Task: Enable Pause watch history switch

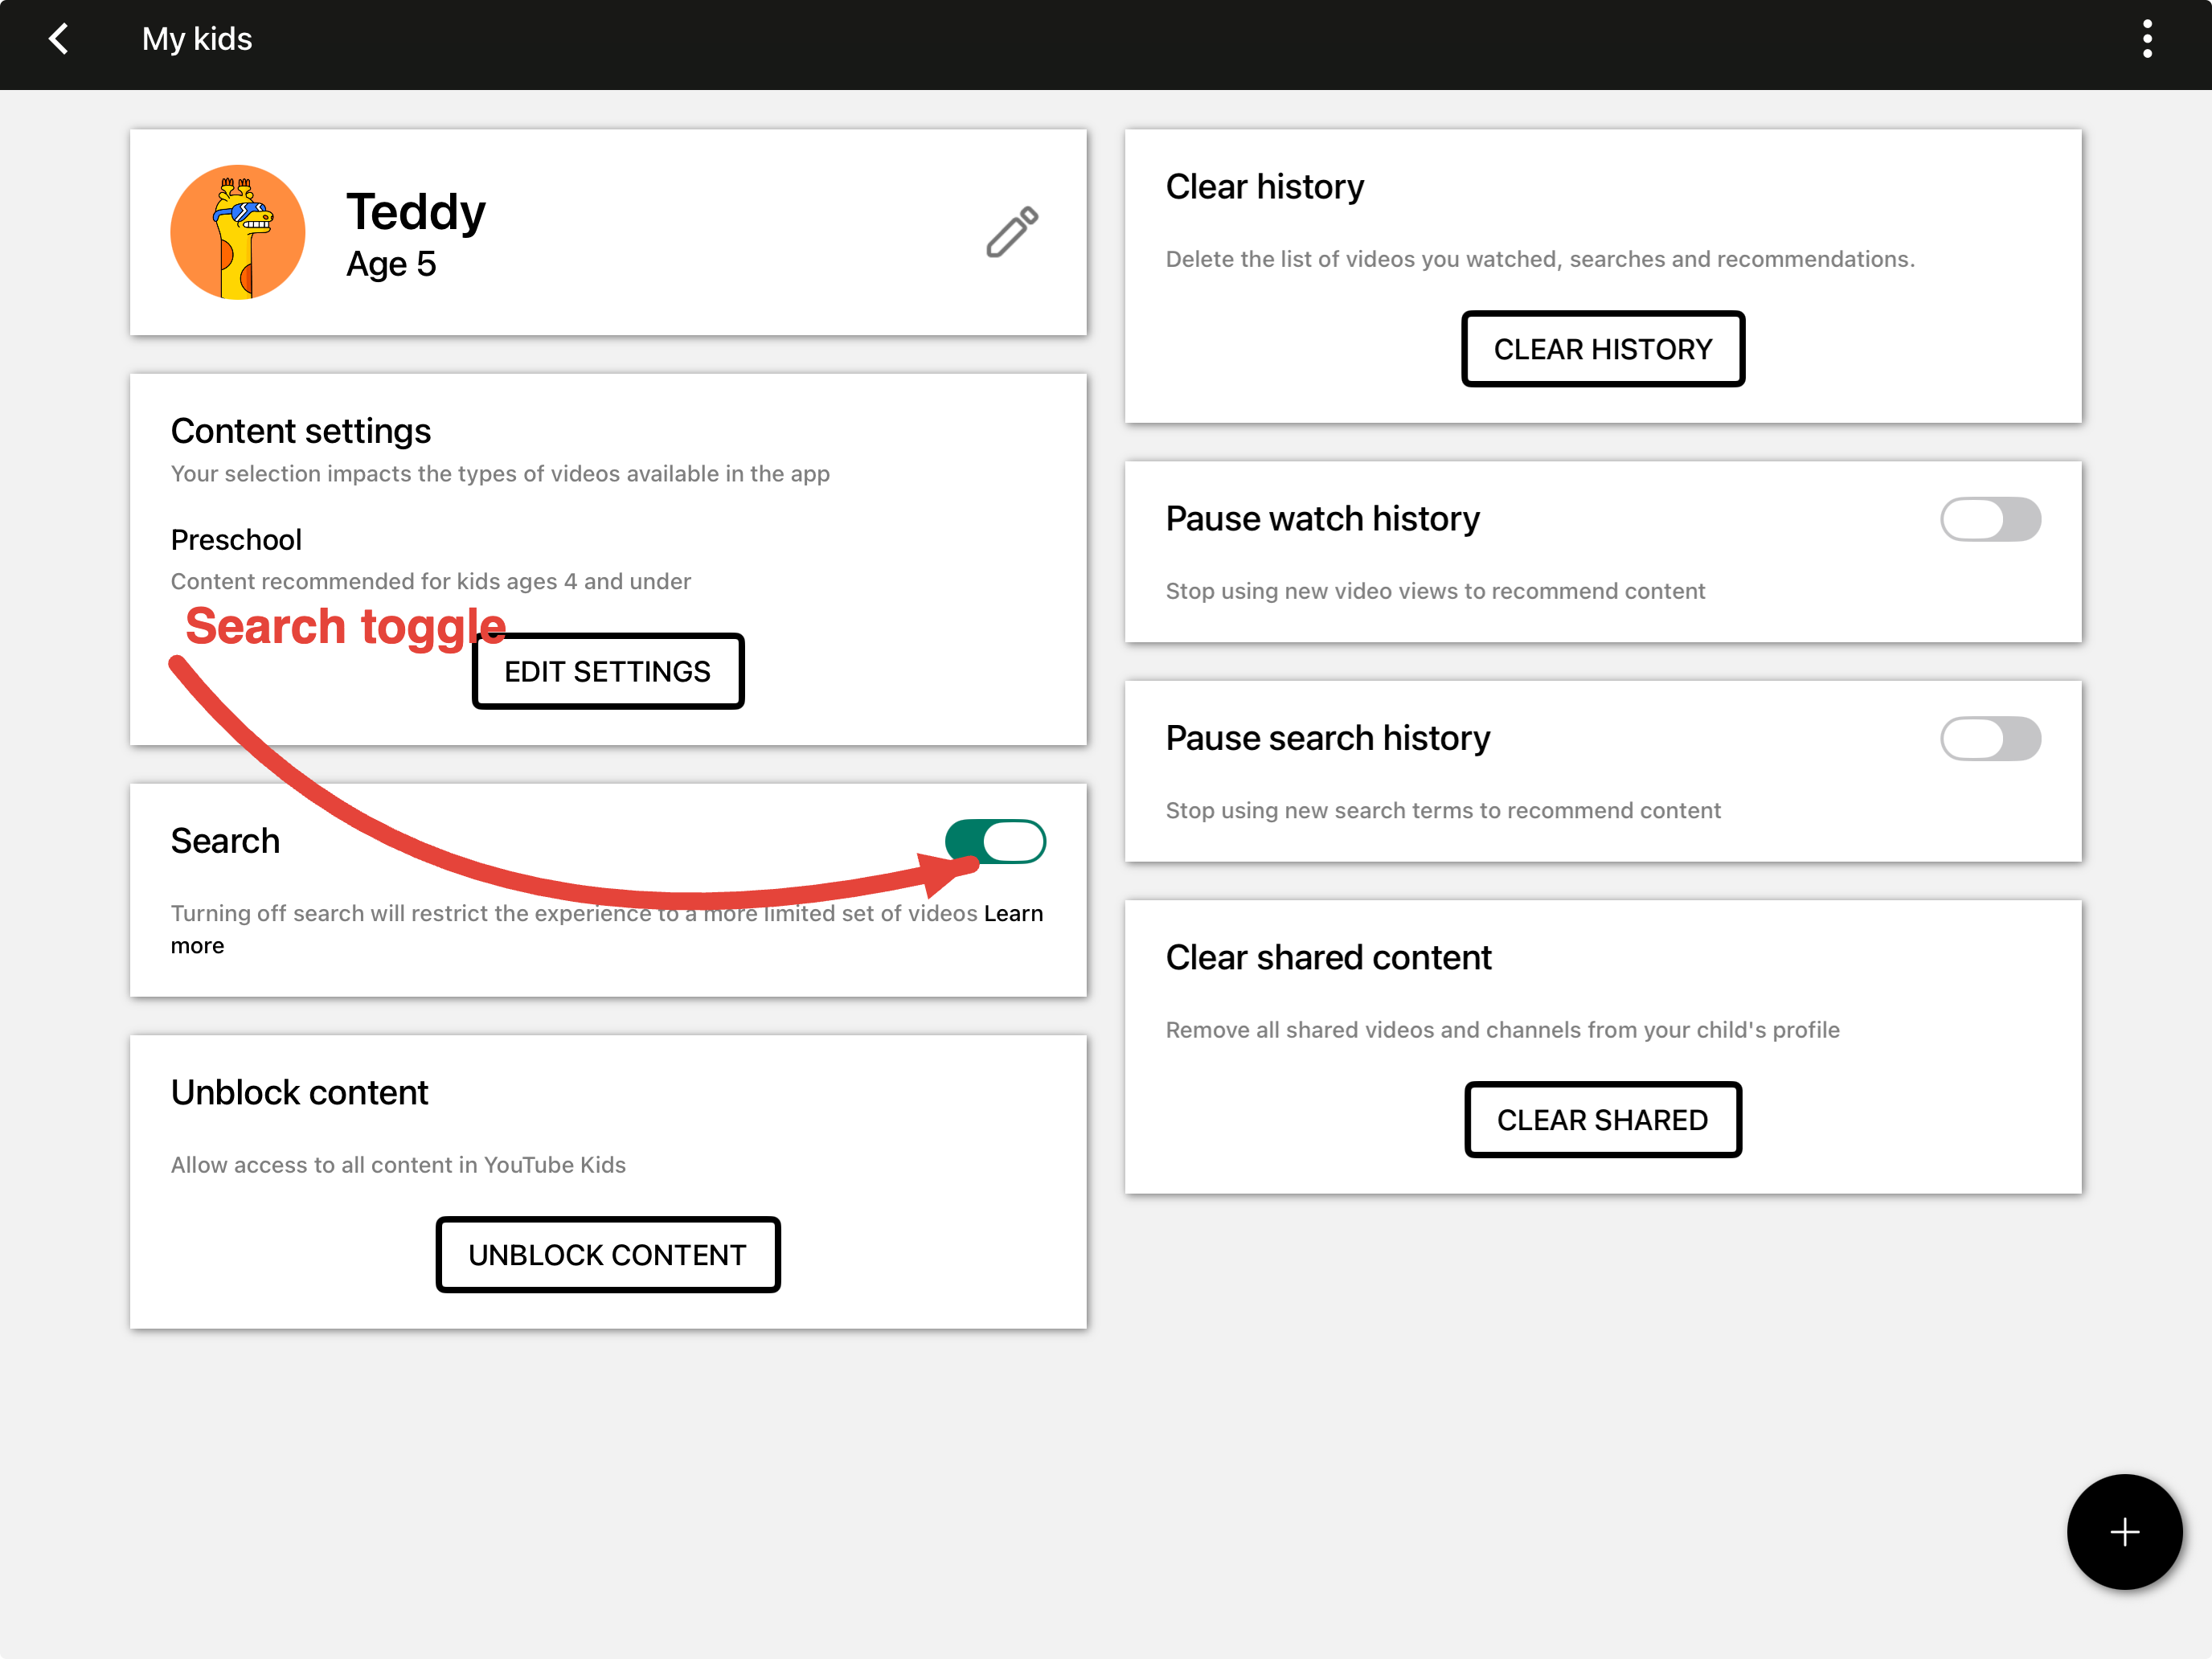Action: 1989,519
